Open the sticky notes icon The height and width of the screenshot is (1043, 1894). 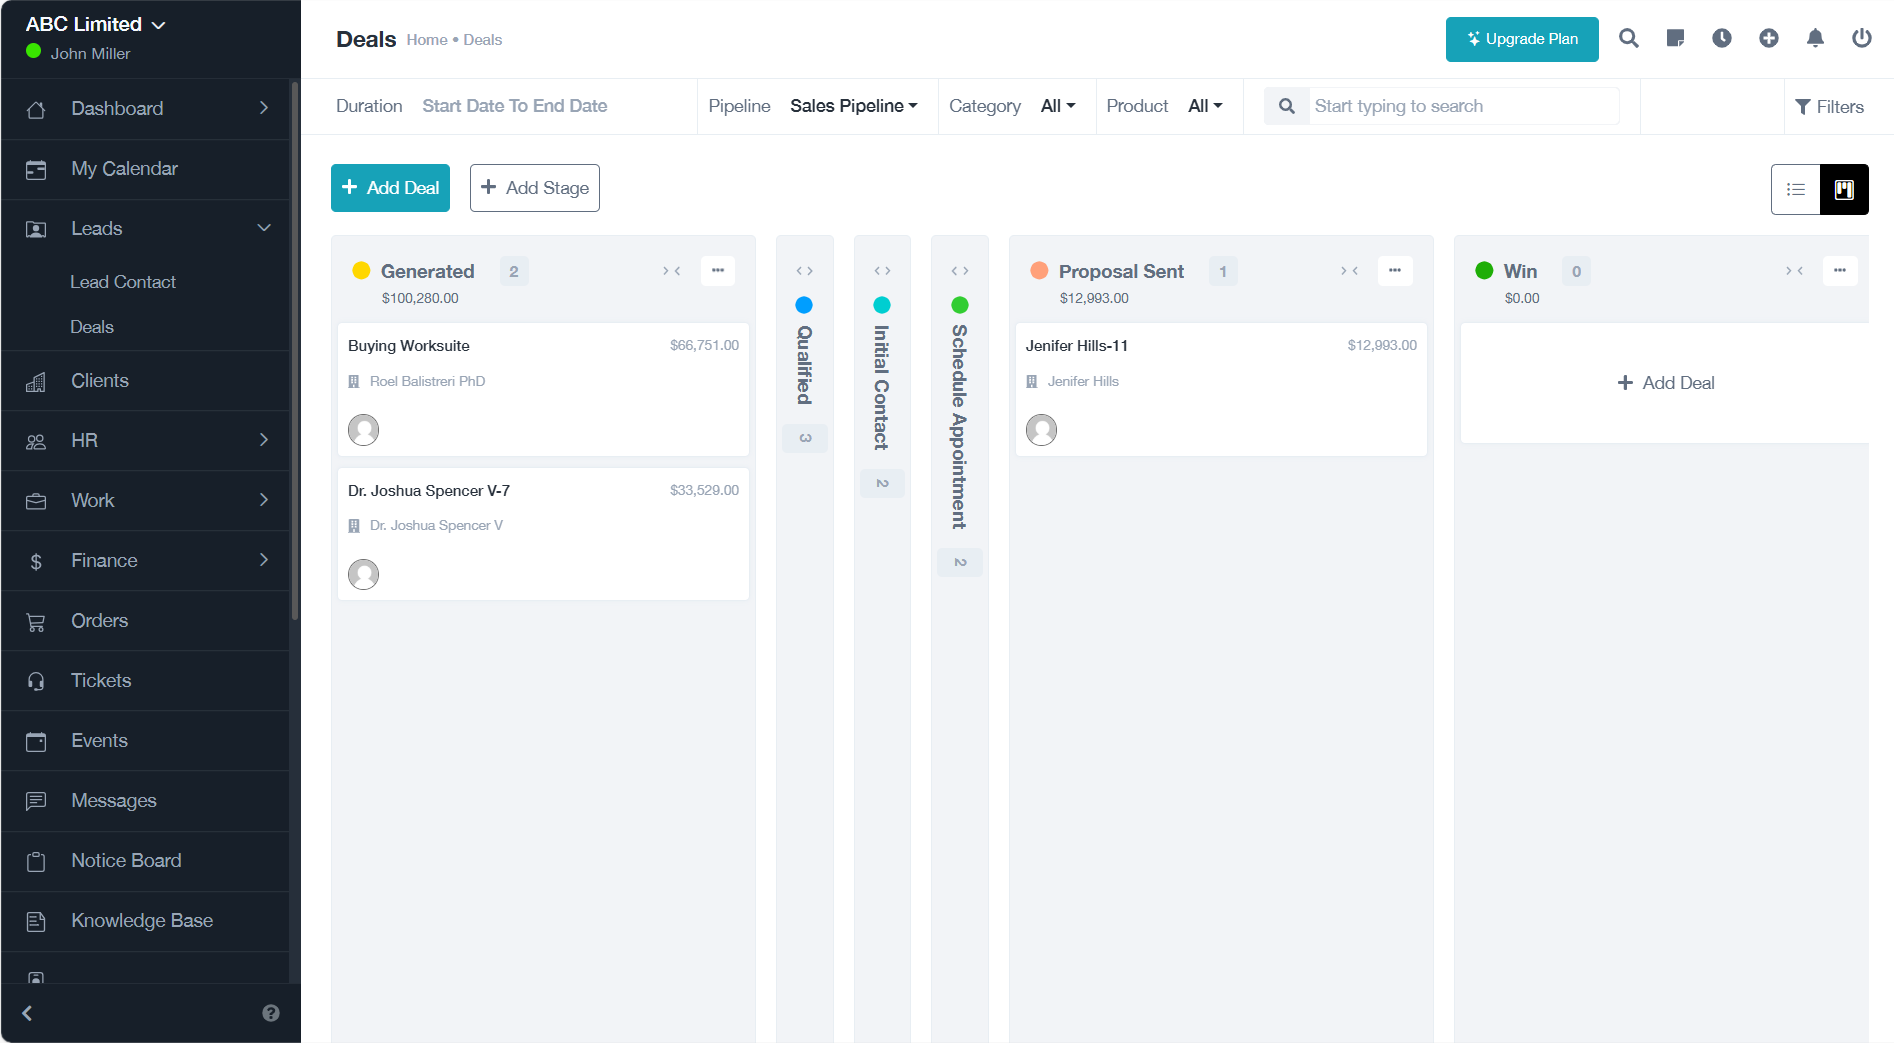pyautogui.click(x=1675, y=39)
